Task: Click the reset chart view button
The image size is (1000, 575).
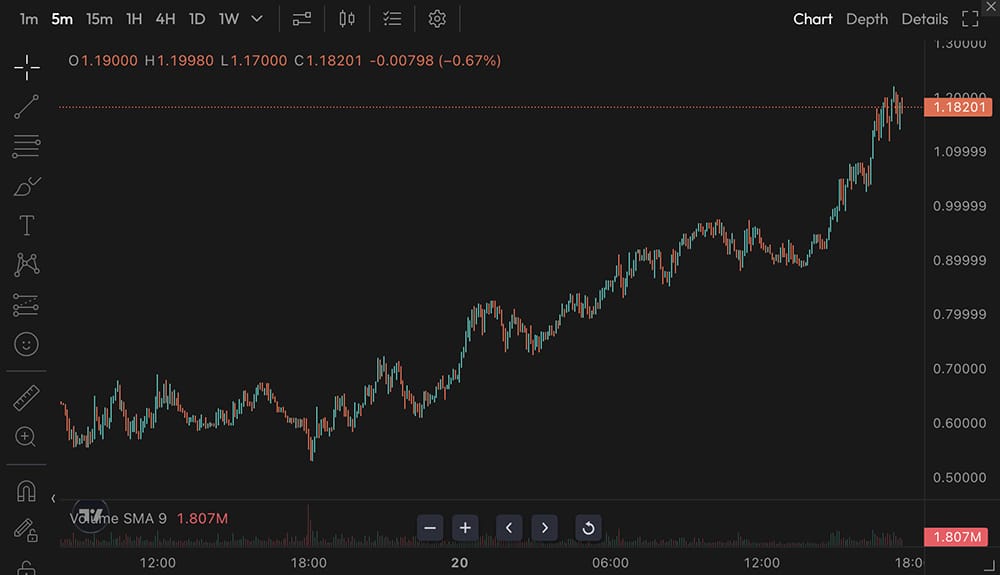Action: pyautogui.click(x=589, y=527)
